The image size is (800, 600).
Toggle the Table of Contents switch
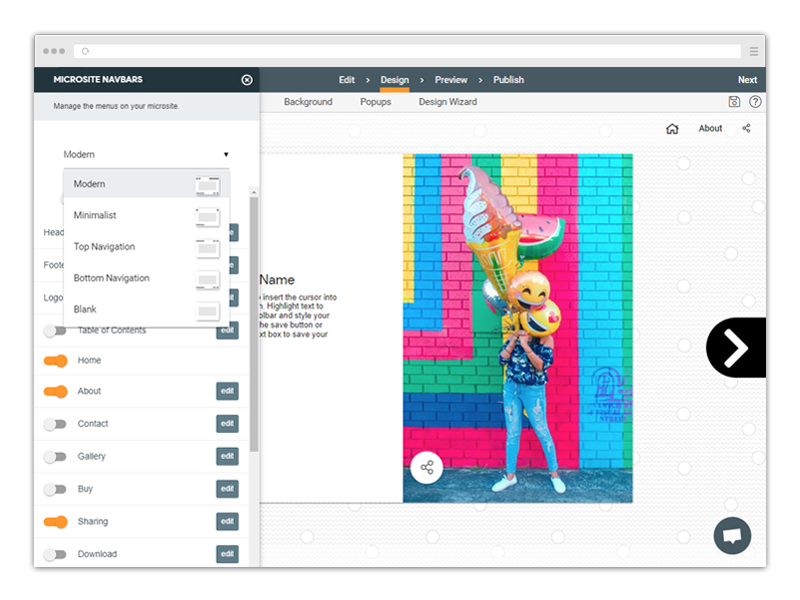tap(55, 331)
